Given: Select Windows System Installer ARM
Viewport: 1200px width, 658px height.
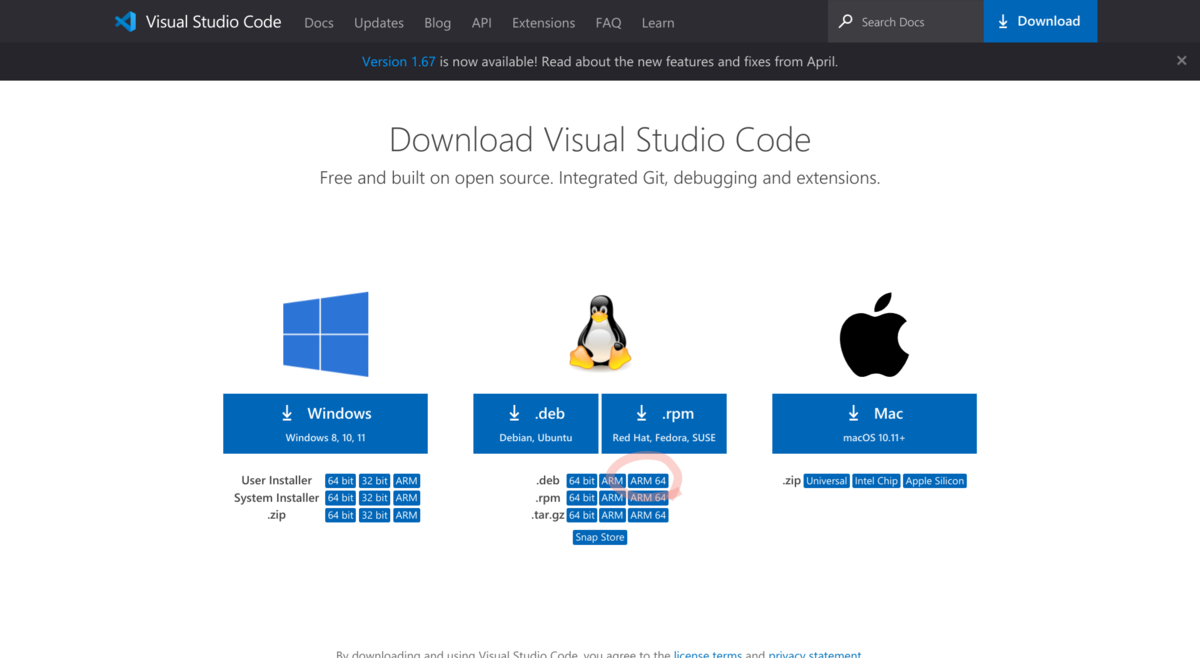Looking at the screenshot, I should [406, 498].
